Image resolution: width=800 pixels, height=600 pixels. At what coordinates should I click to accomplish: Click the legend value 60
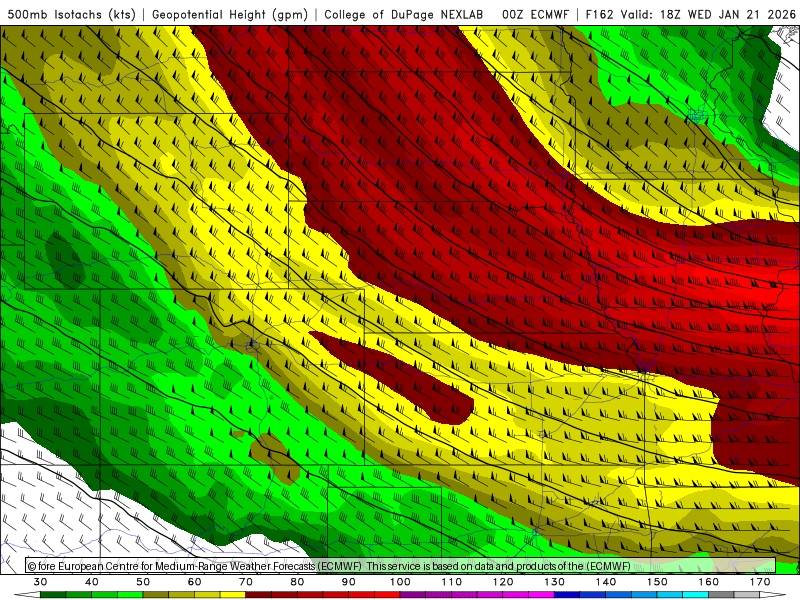tap(194, 582)
